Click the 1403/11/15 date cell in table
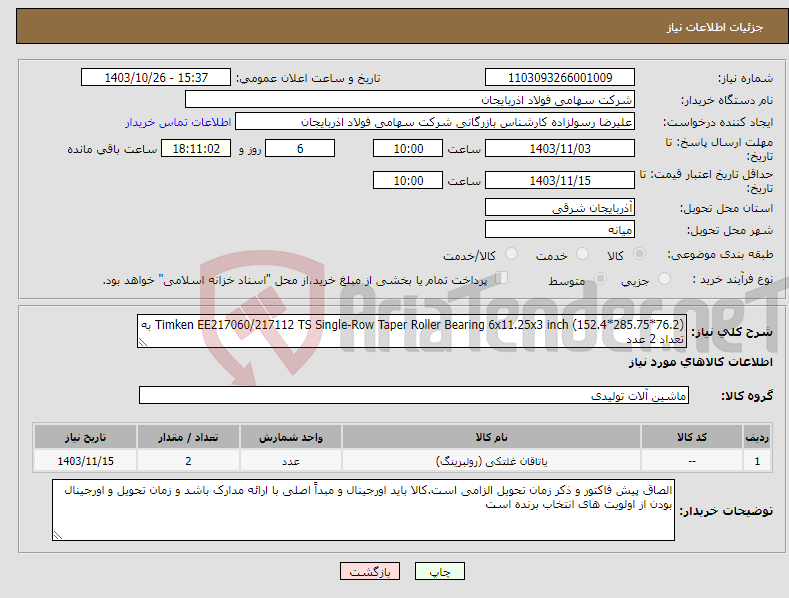The height and width of the screenshot is (598, 789). (x=86, y=461)
